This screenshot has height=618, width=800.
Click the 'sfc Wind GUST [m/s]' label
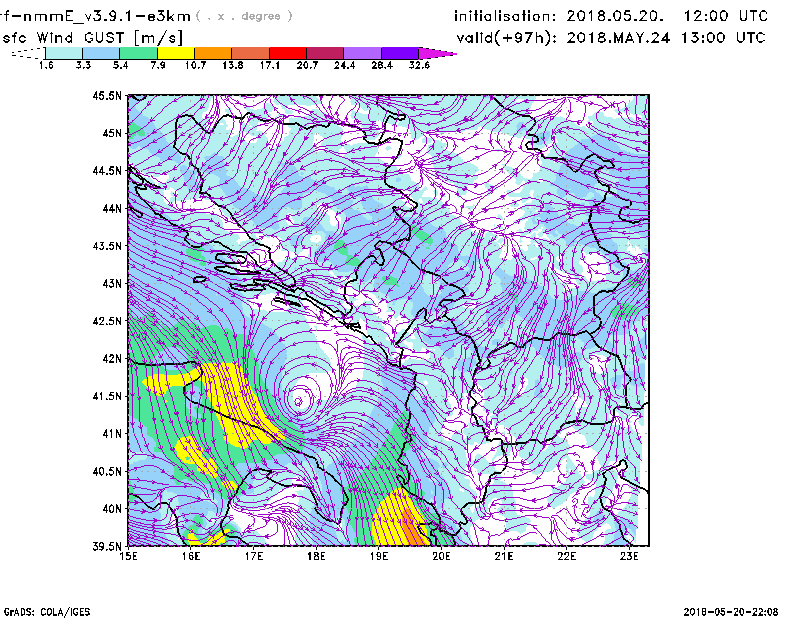(x=92, y=38)
